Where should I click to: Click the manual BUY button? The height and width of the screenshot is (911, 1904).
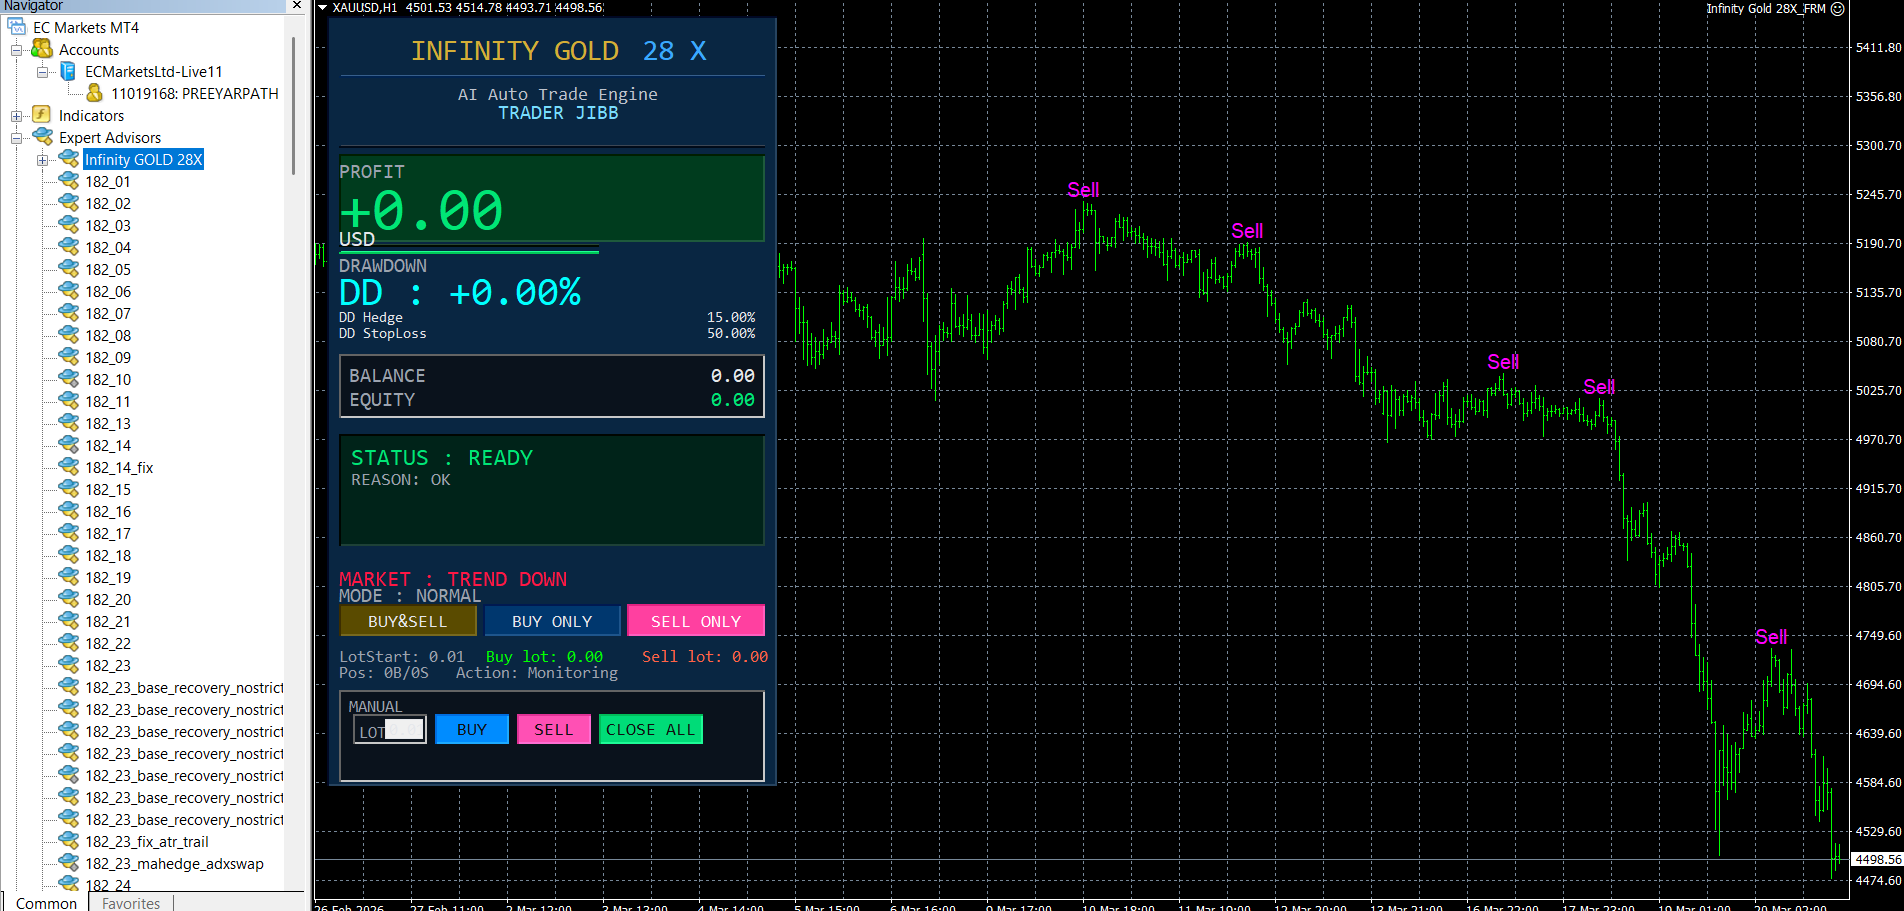[472, 729]
